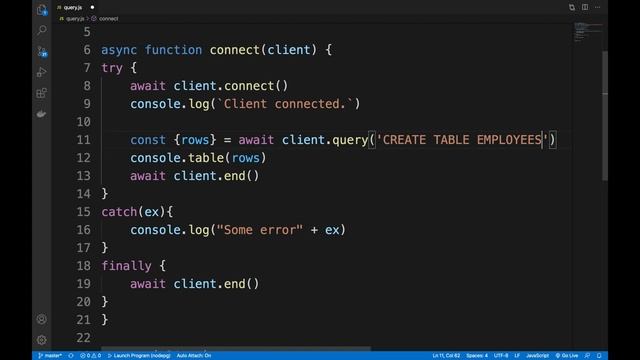640x360 pixels.
Task: Click the 'finally' keyword on line 18
Action: point(126,266)
